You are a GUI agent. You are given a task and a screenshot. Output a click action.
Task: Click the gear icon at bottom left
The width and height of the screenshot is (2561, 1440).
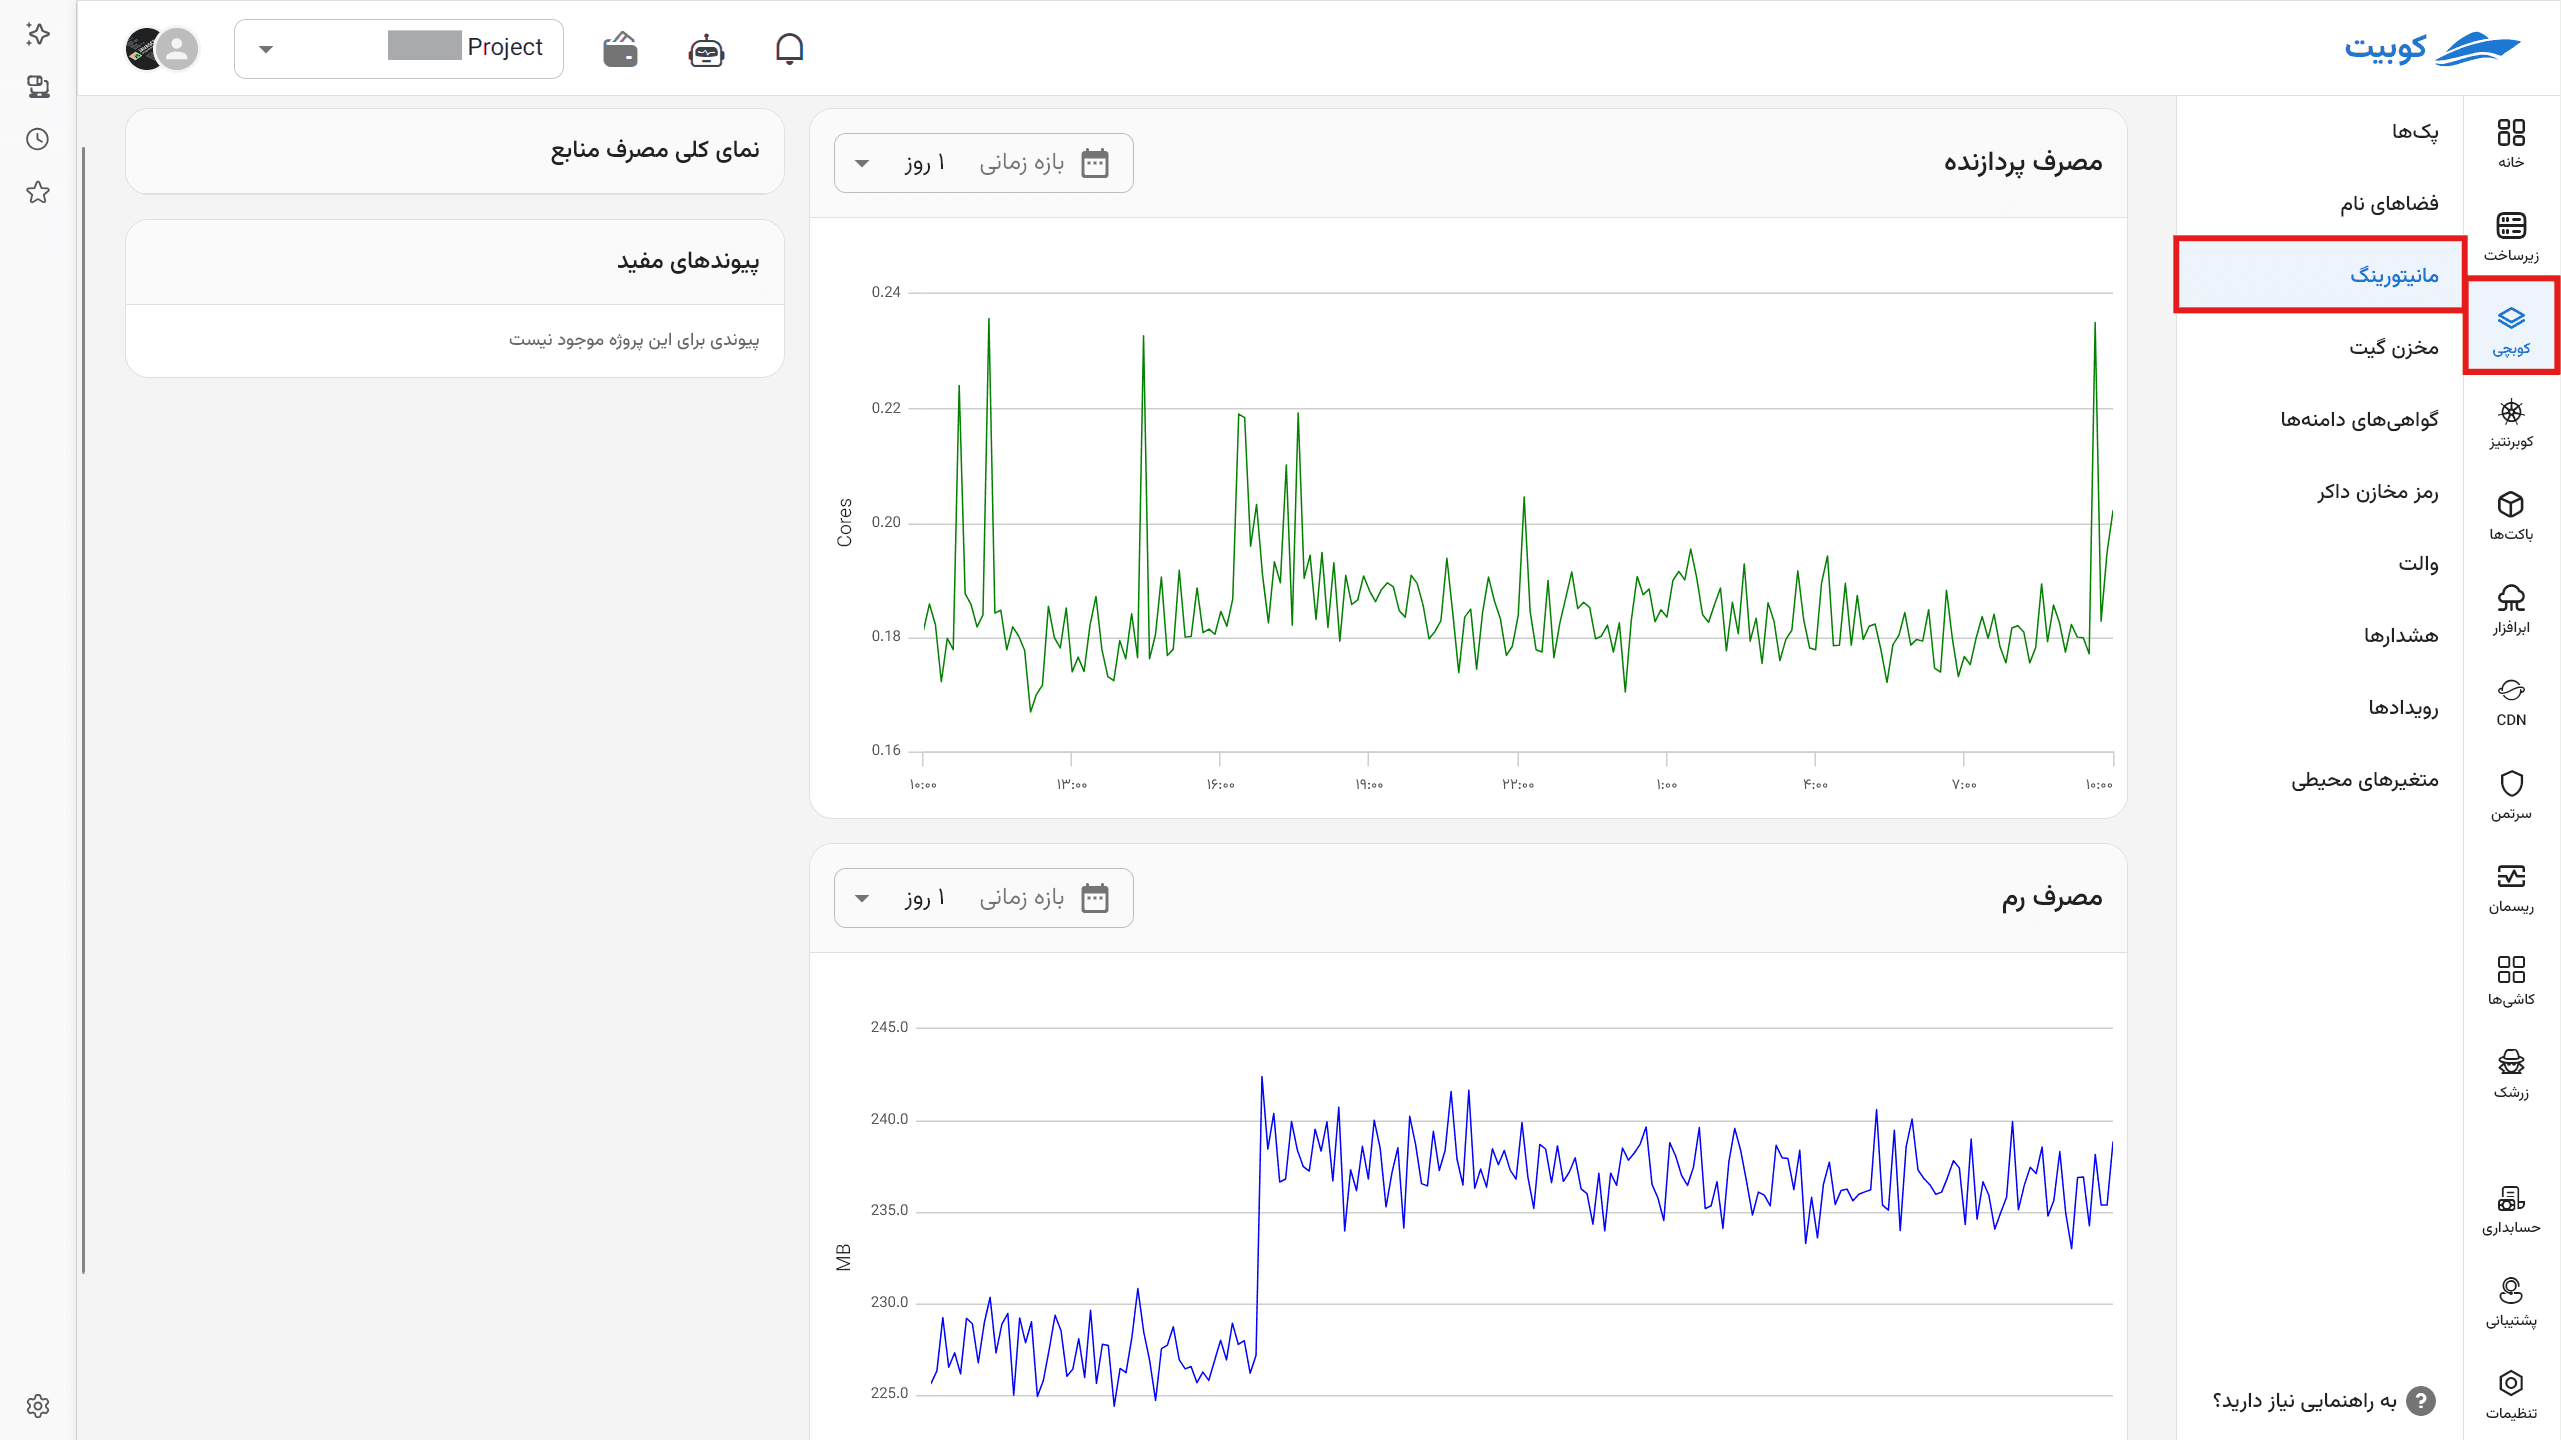pos(38,1406)
